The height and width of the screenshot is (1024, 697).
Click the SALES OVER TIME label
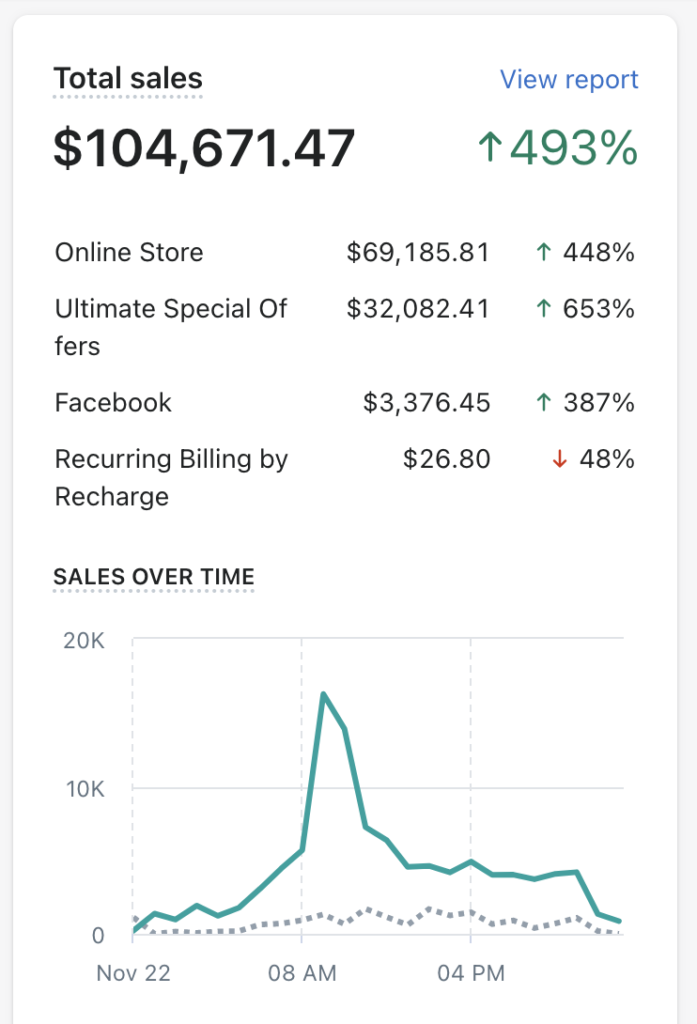pyautogui.click(x=154, y=577)
